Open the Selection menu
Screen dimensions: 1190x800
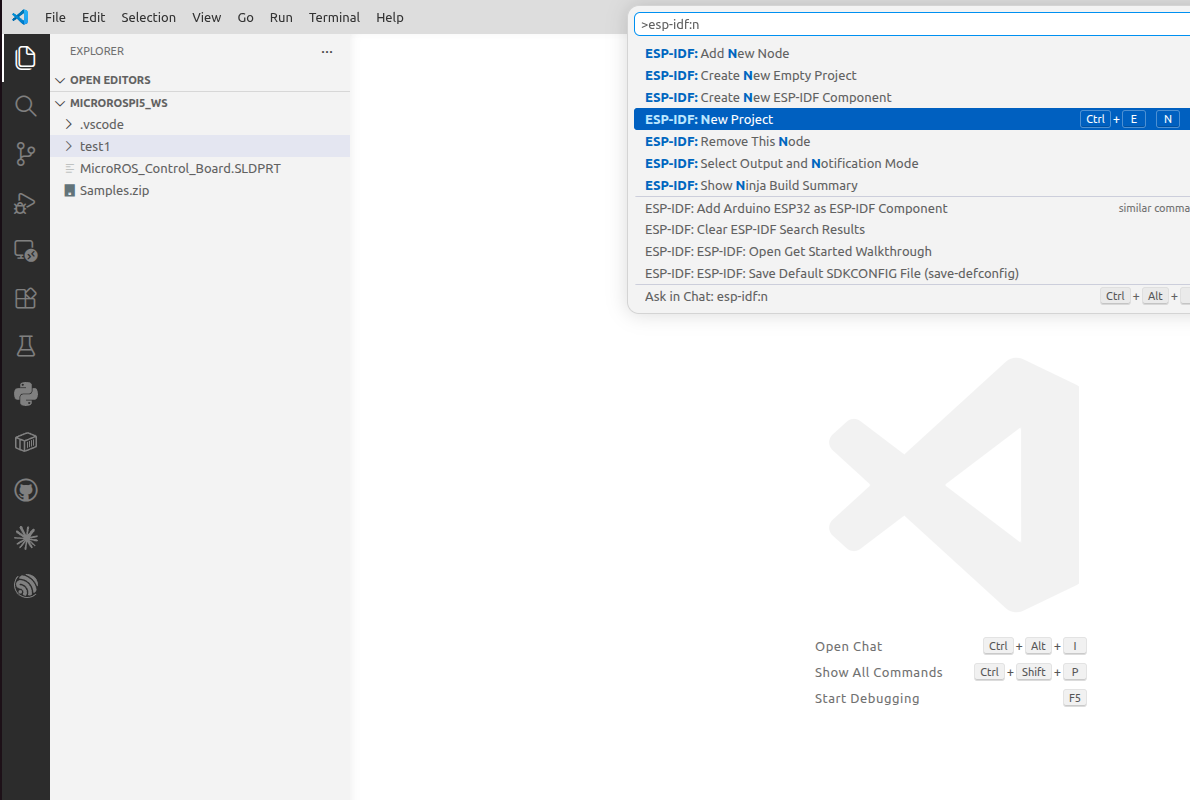coord(148,17)
